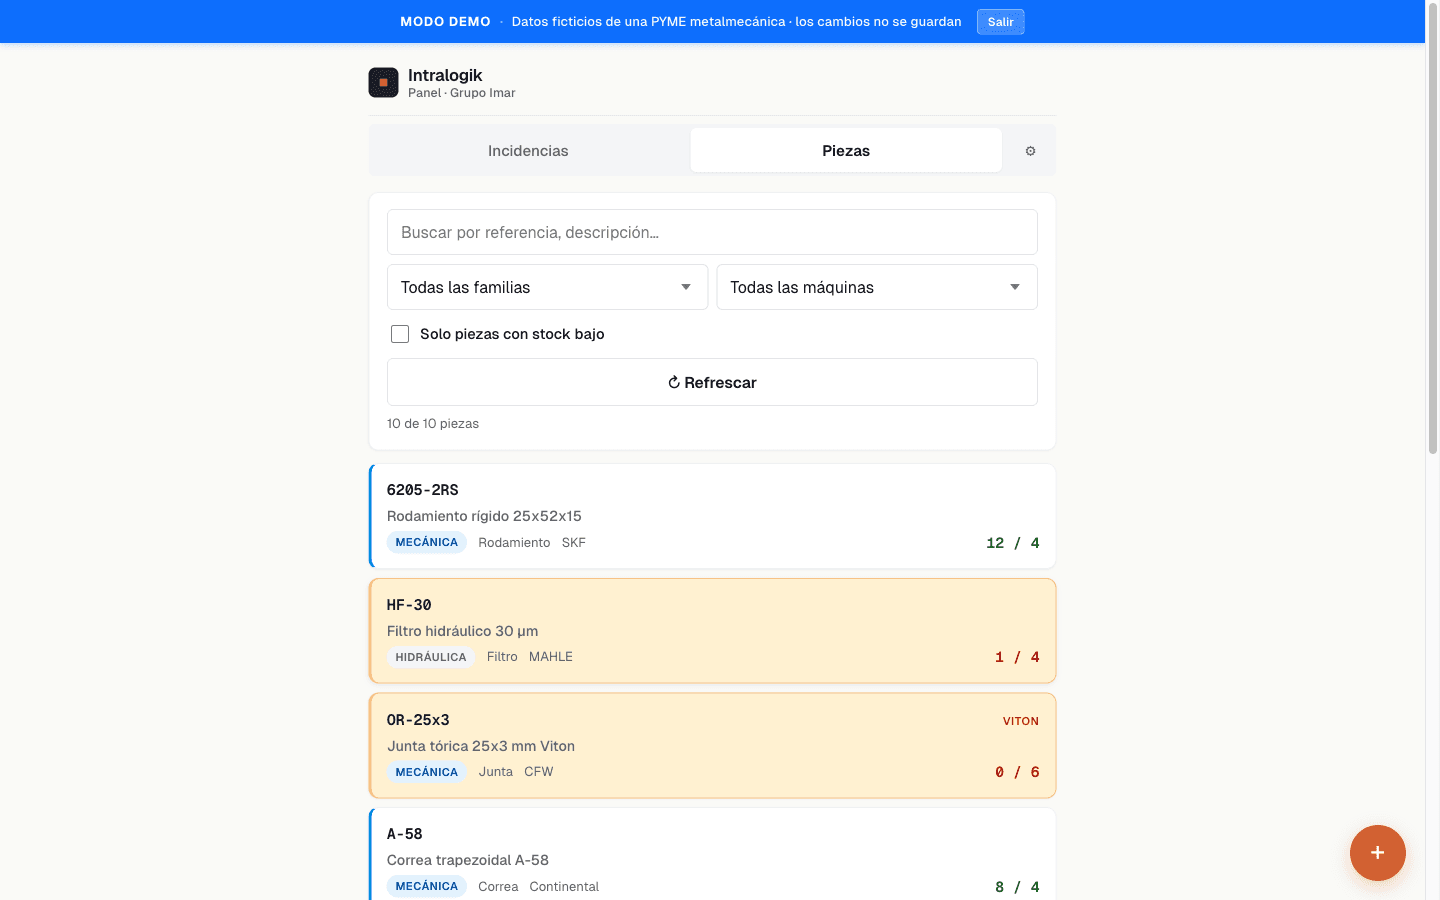This screenshot has height=900, width=1440.
Task: Click stock value 8 / 4
Action: click(x=1017, y=887)
